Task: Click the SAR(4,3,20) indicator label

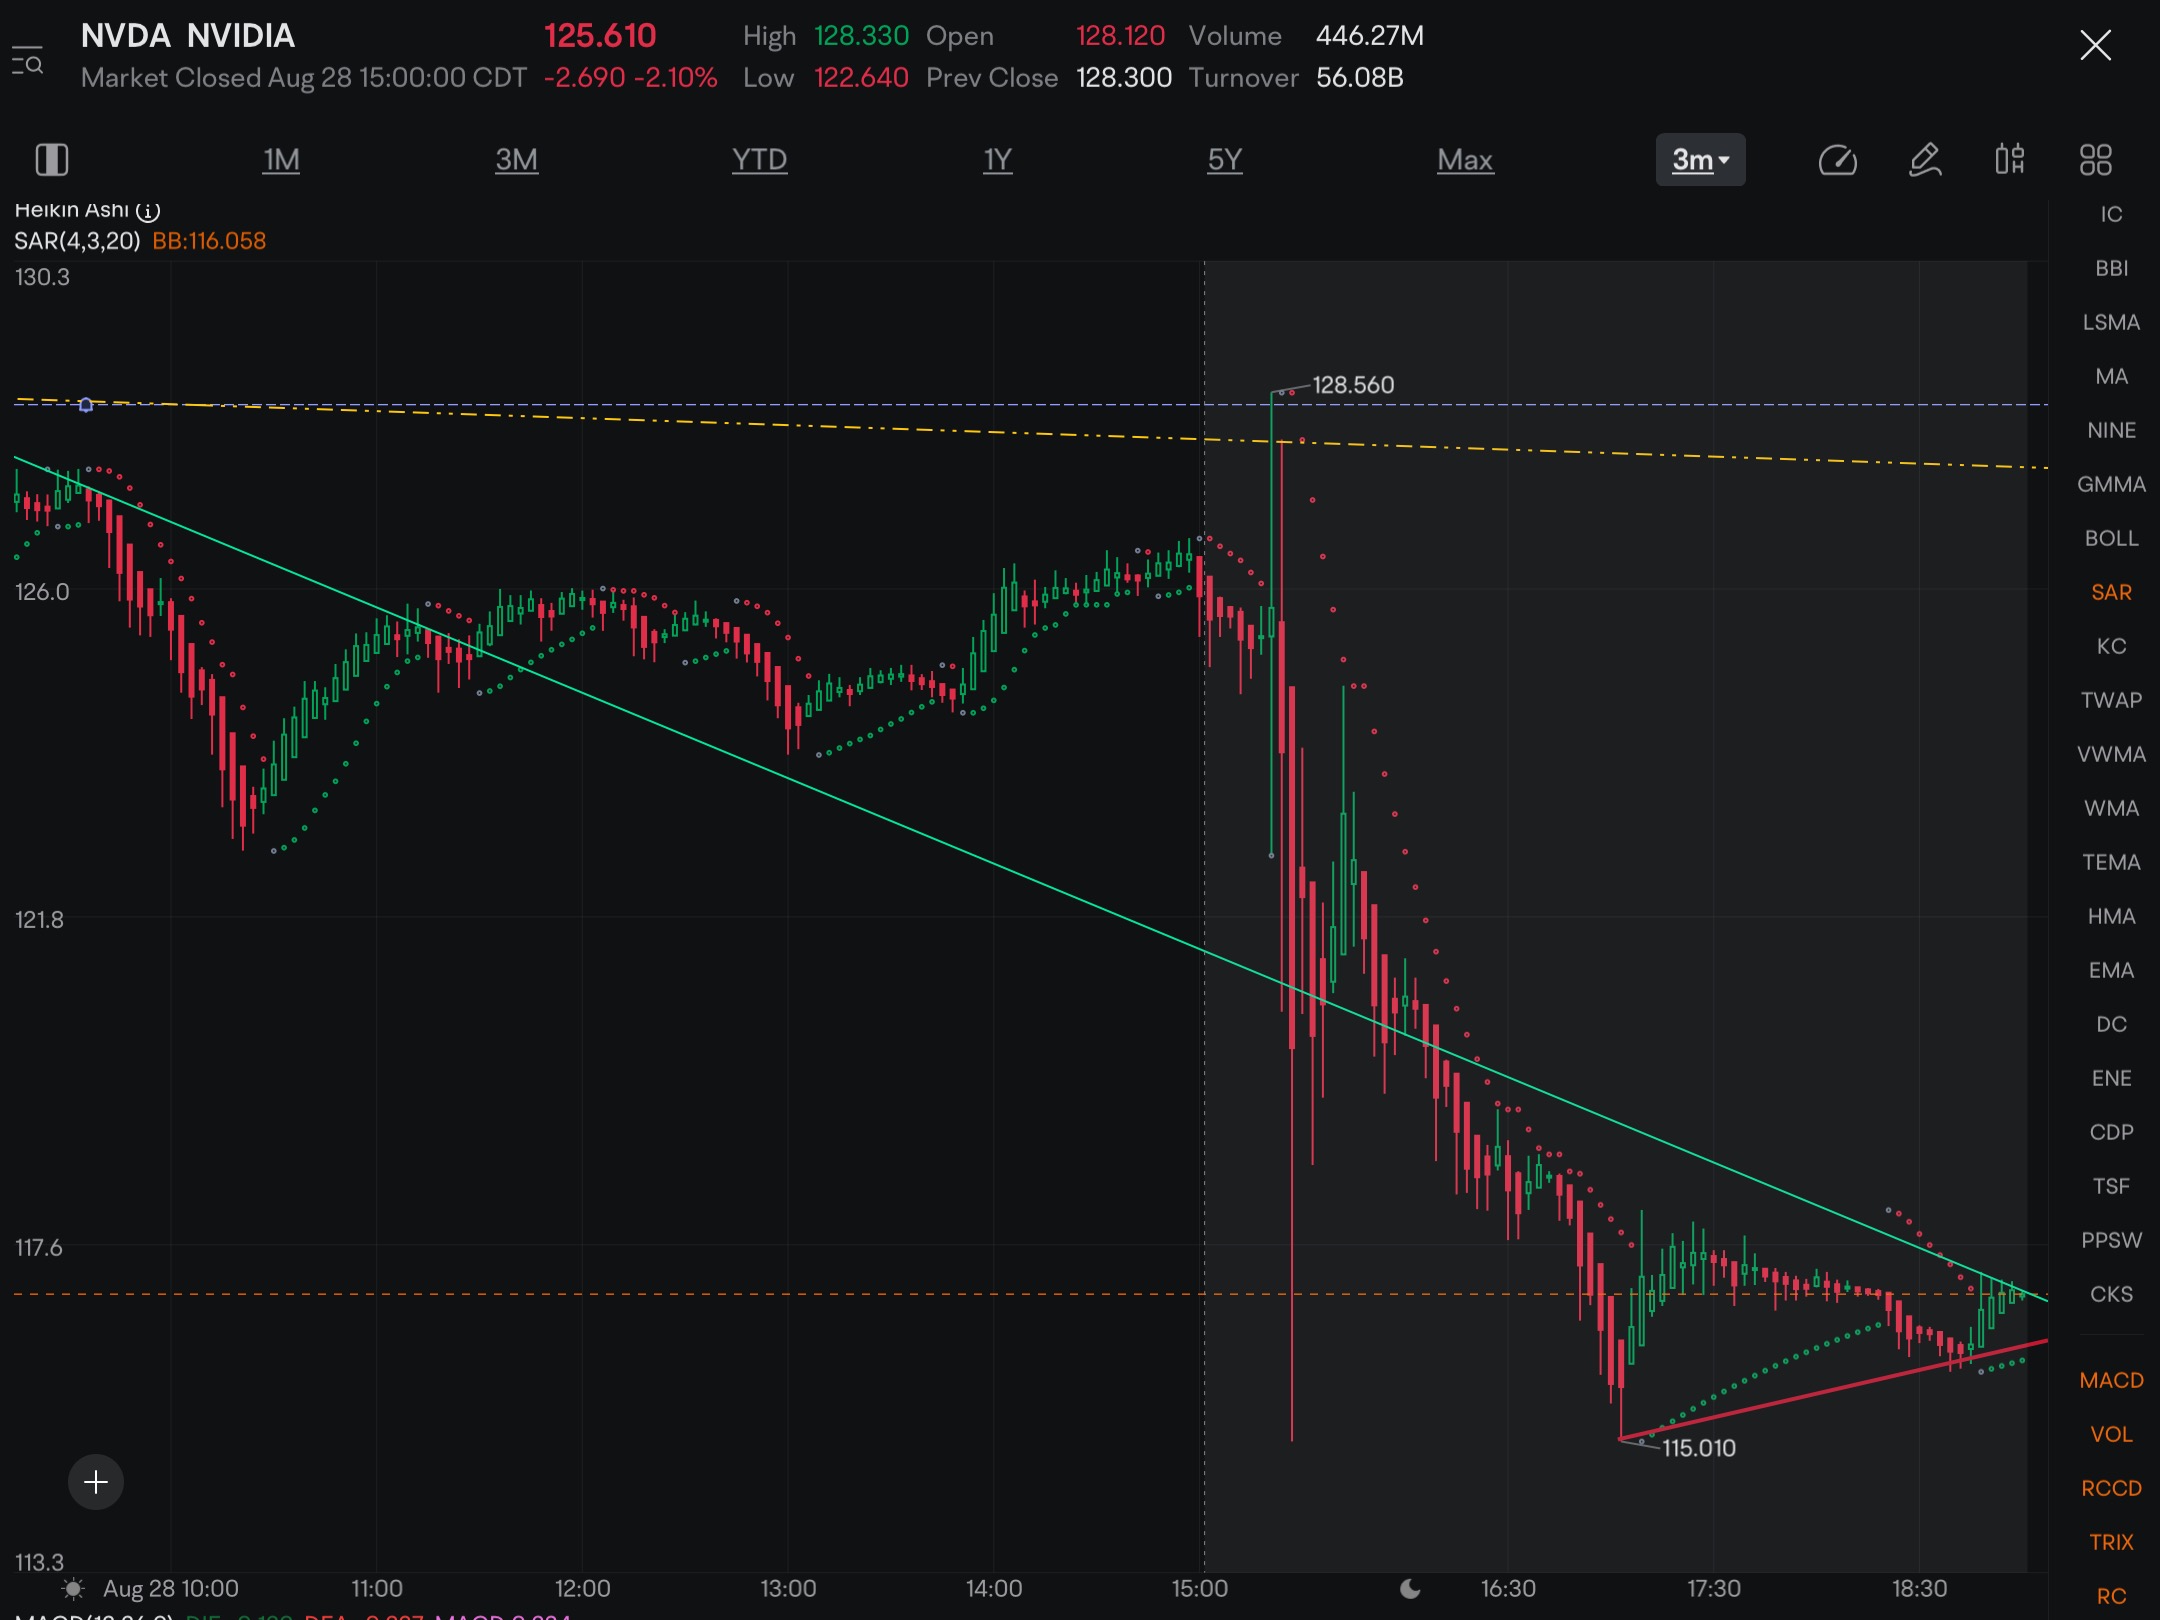Action: coord(77,241)
